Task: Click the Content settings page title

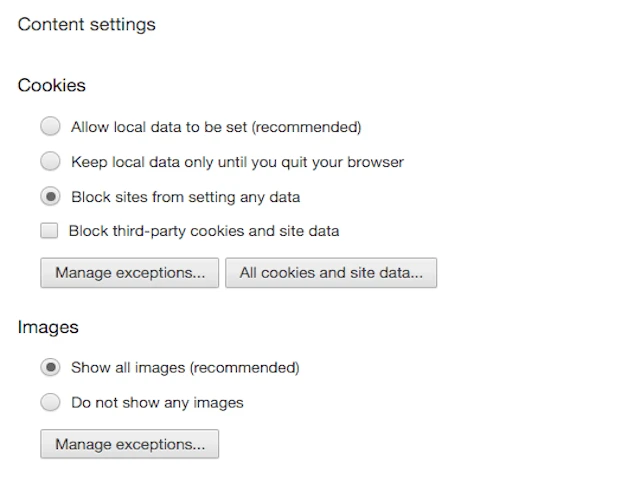Action: (87, 24)
